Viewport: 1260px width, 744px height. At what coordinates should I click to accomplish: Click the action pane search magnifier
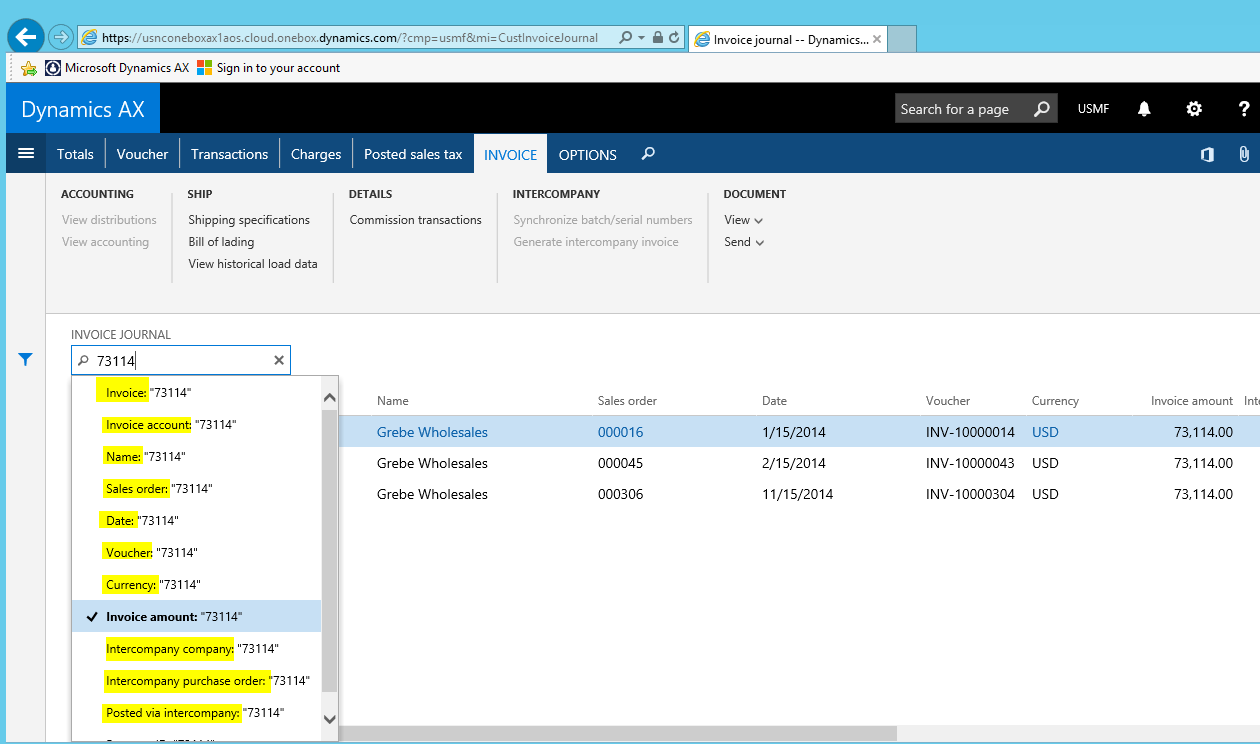[648, 154]
